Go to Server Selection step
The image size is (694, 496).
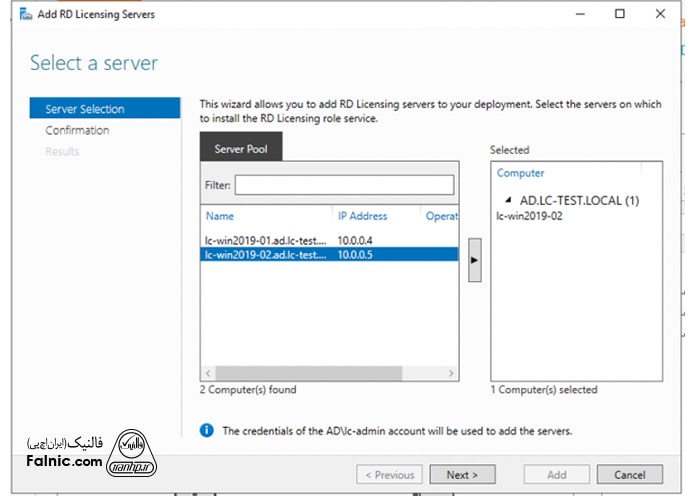(x=85, y=109)
